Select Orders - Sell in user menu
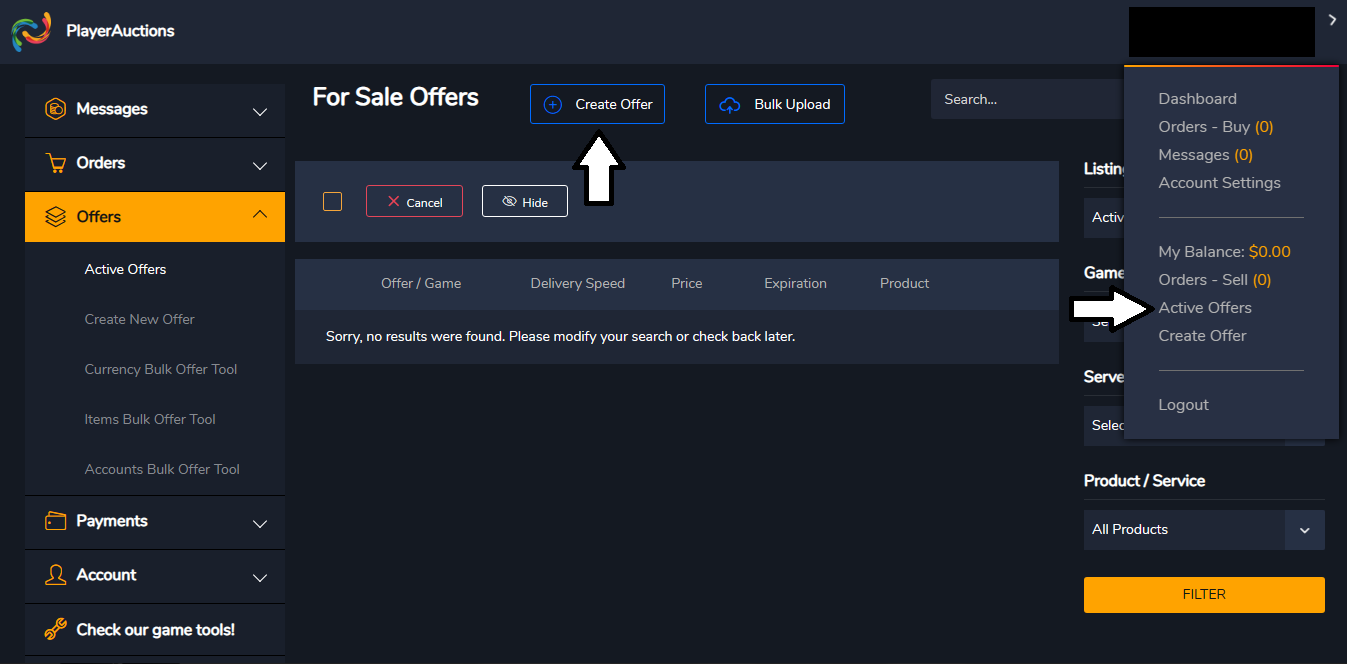The width and height of the screenshot is (1347, 664). [1215, 280]
